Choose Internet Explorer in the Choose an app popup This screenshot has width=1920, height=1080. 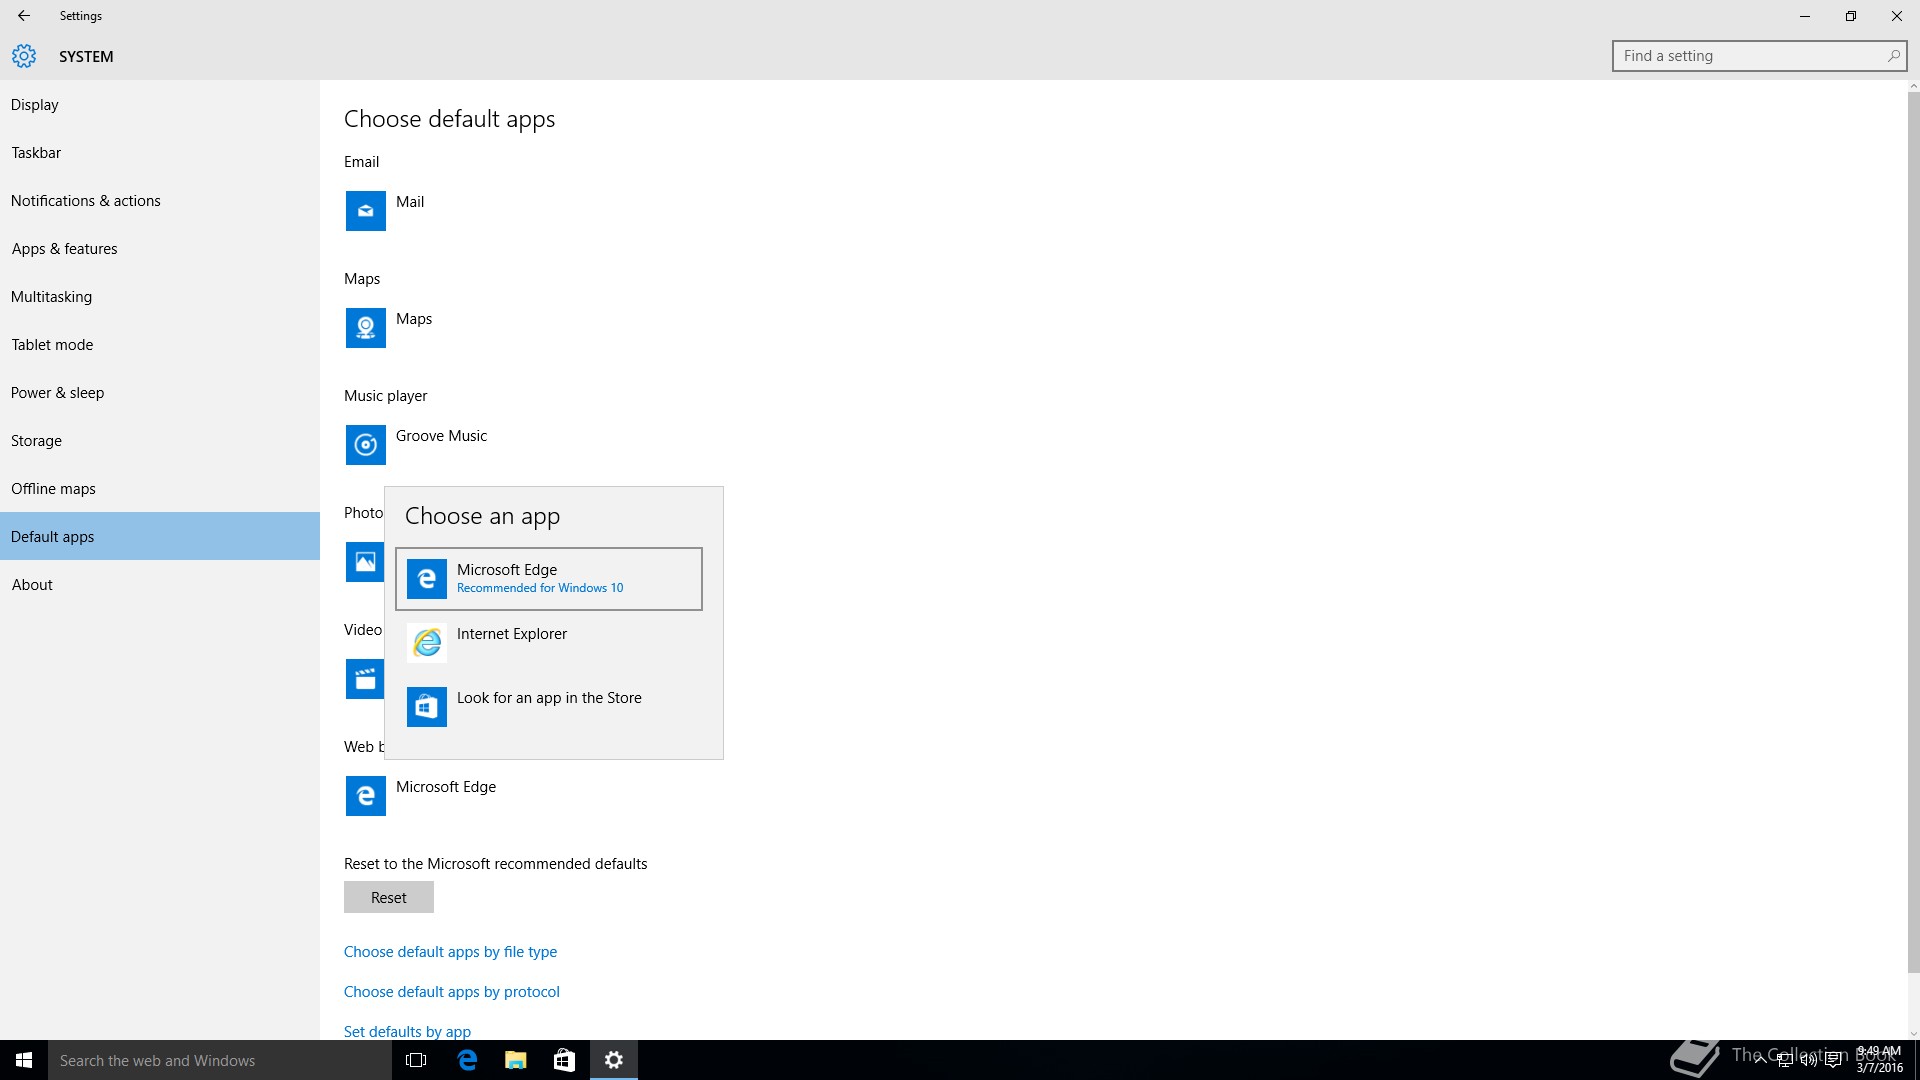[549, 643]
